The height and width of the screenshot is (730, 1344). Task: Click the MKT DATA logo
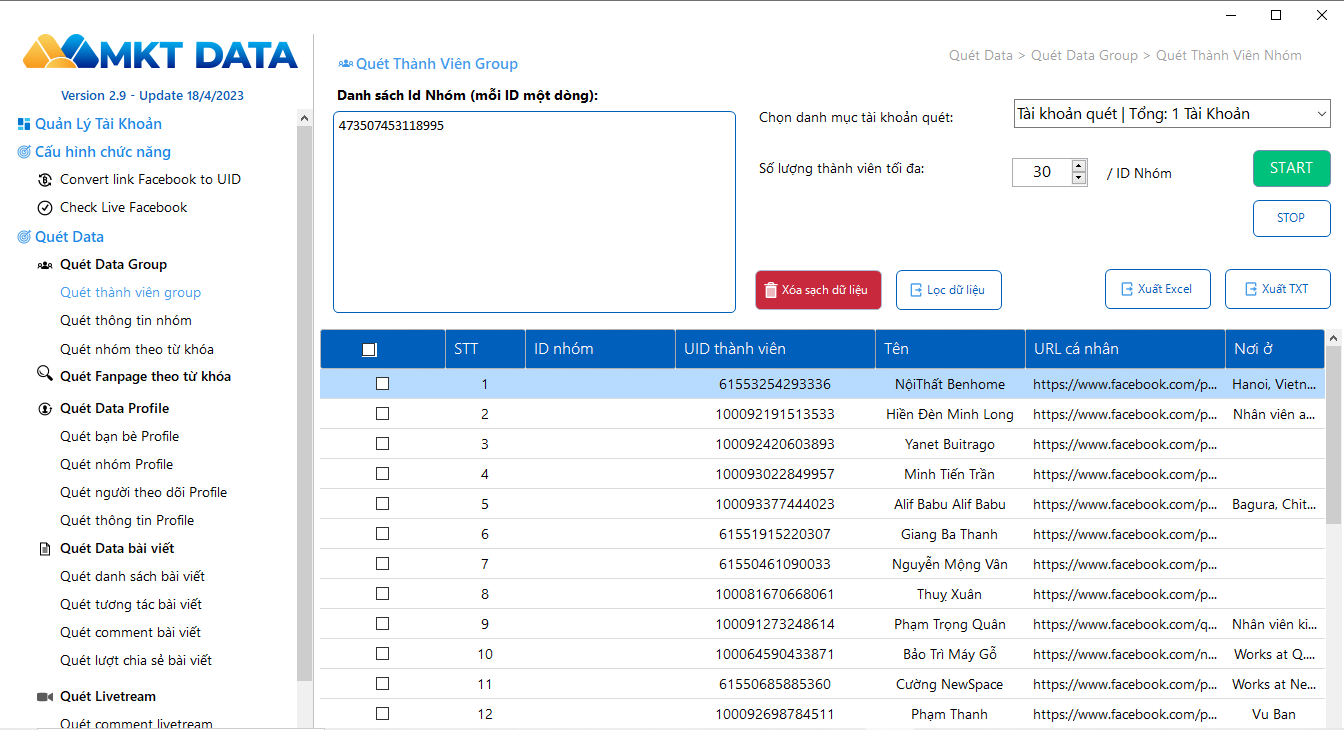point(160,52)
